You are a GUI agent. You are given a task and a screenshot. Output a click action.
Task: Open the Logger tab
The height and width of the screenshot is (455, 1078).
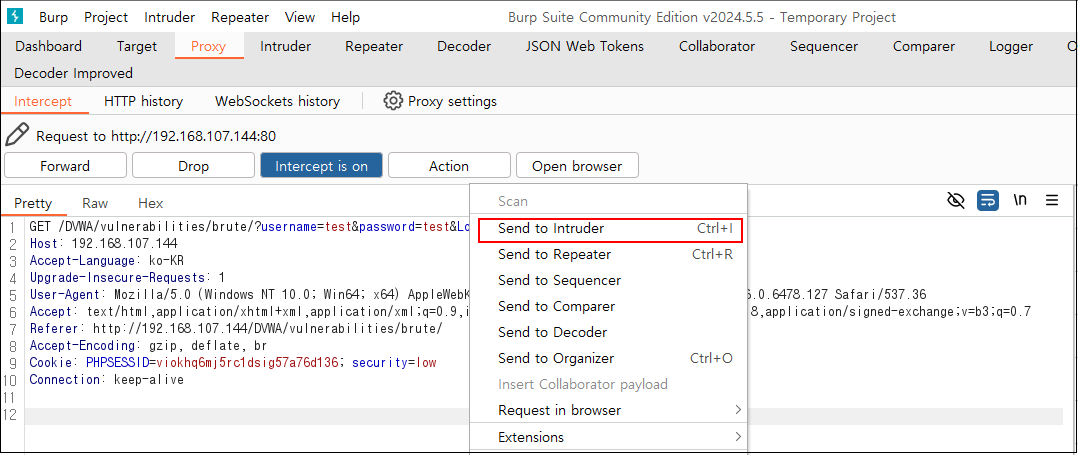(1011, 46)
